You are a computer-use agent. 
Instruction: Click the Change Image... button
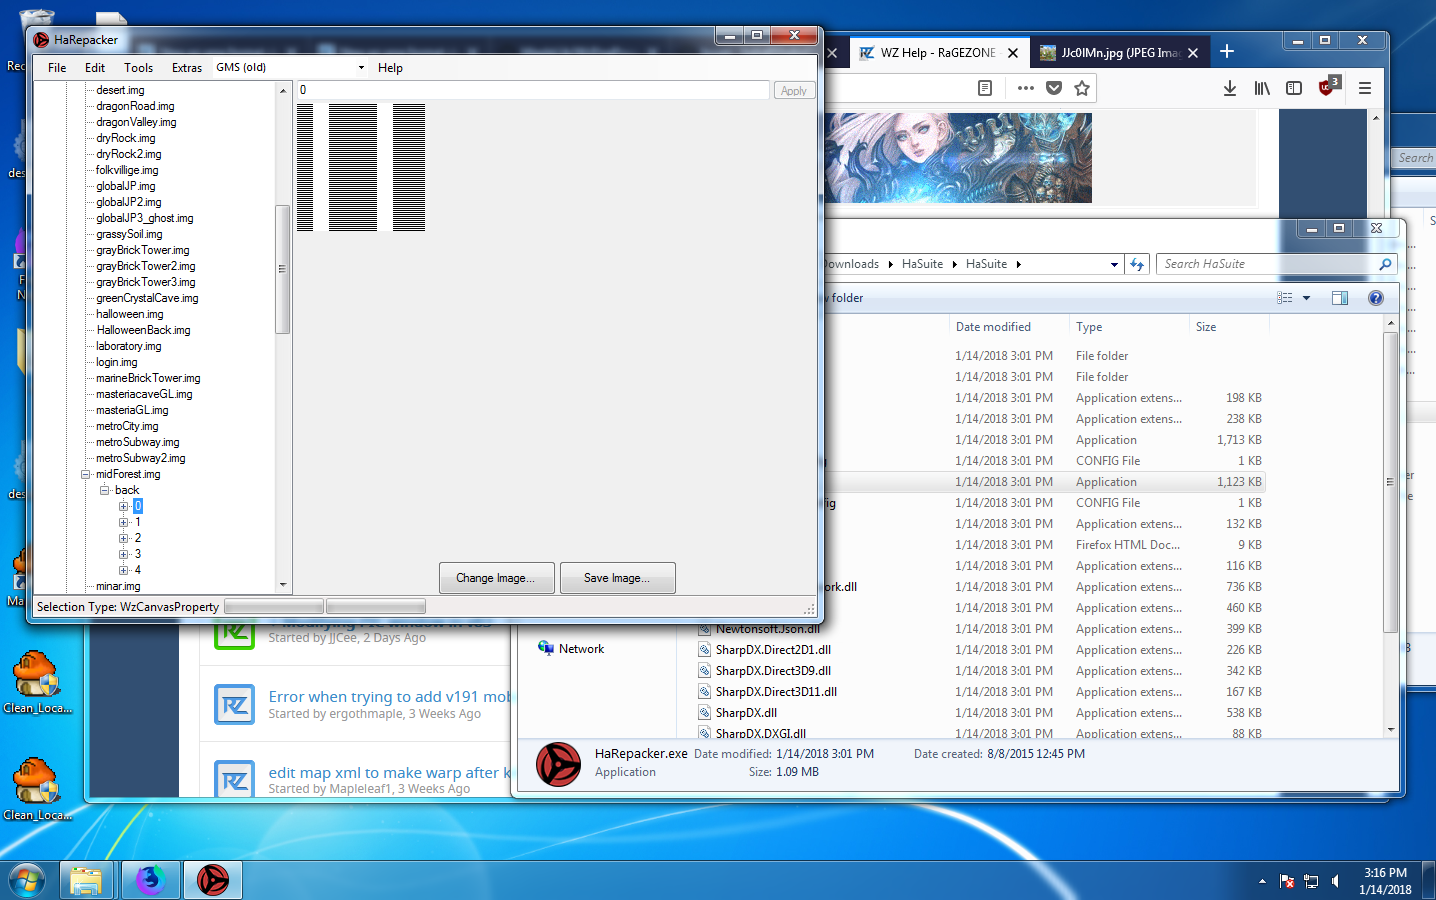pyautogui.click(x=496, y=578)
